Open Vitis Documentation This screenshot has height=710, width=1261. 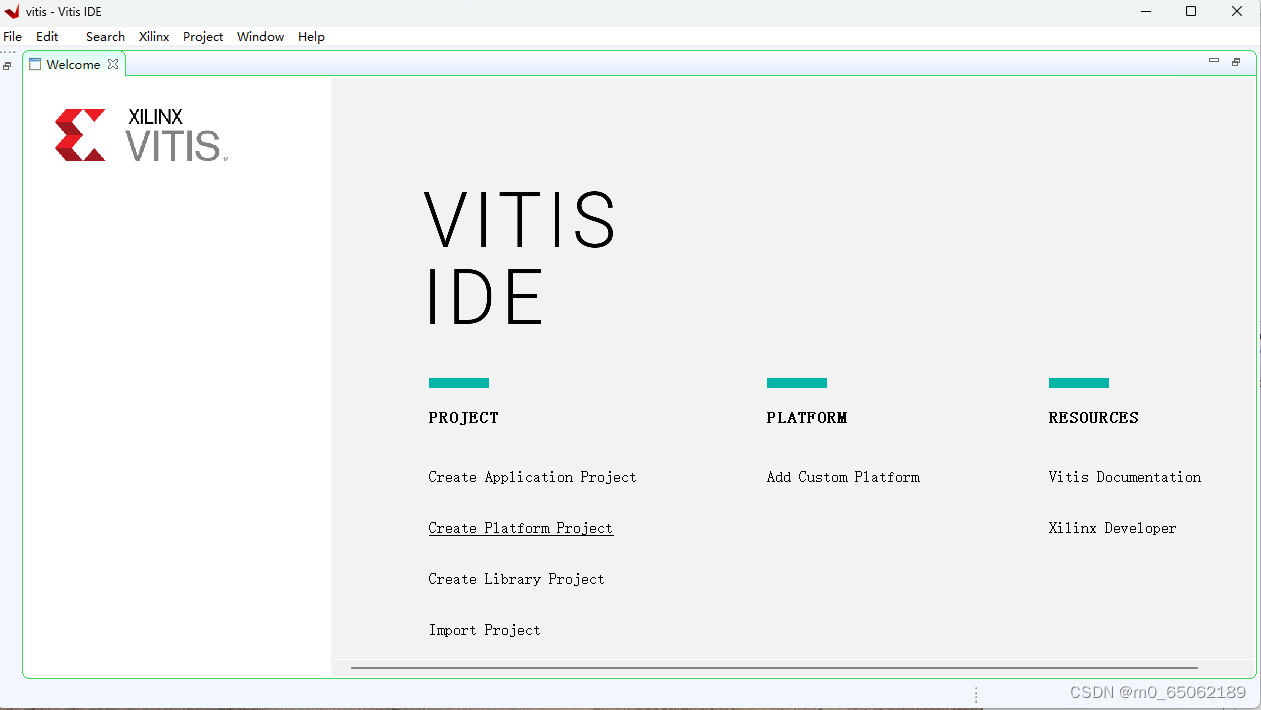1124,477
